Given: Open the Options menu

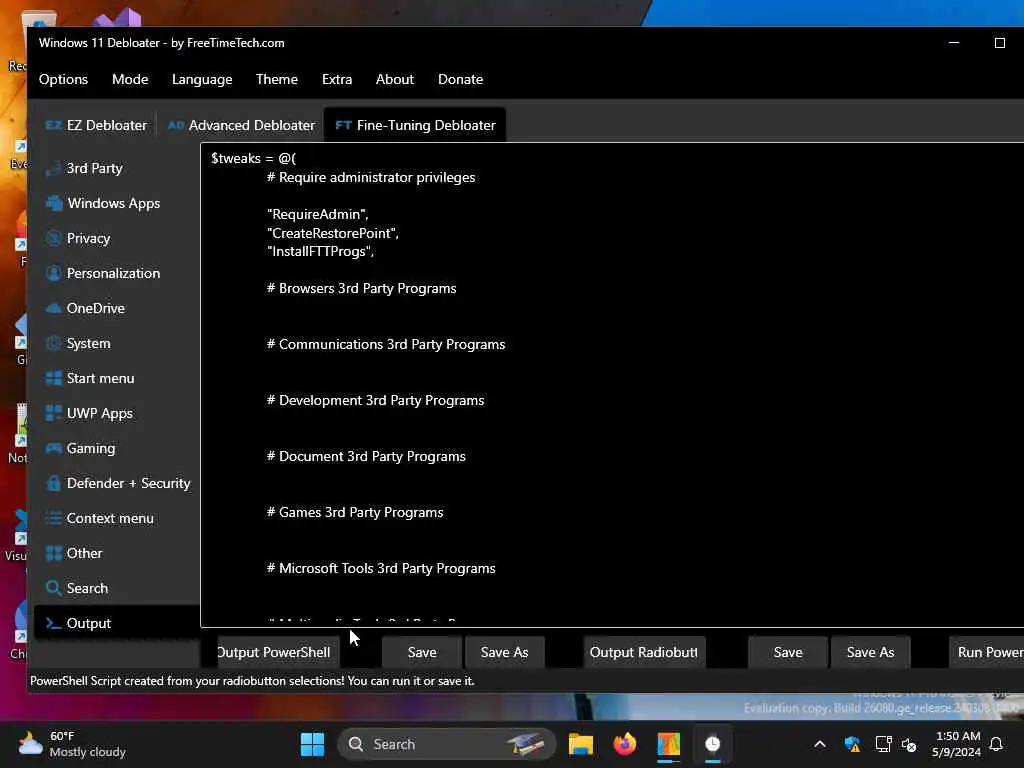Looking at the screenshot, I should pos(63,79).
